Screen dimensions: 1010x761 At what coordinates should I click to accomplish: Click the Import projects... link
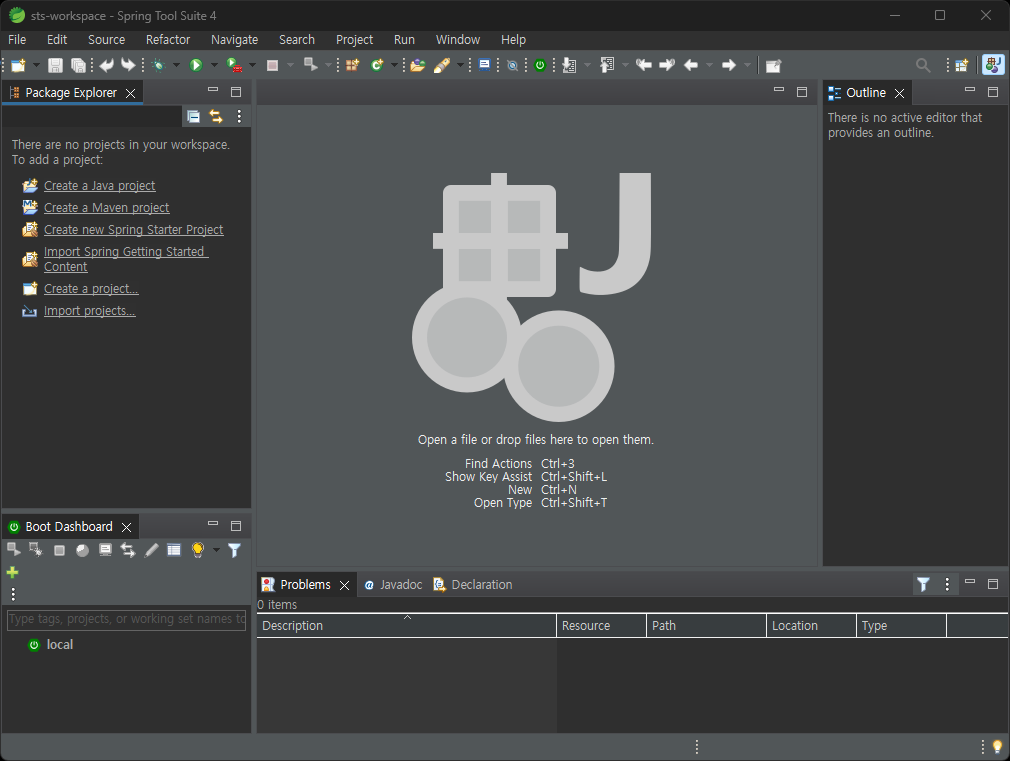(x=89, y=311)
